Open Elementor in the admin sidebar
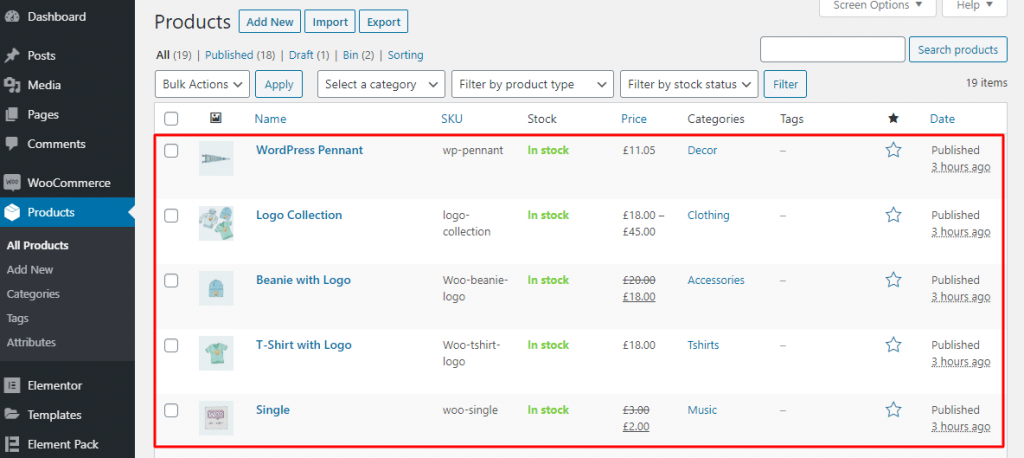1024x458 pixels. (54, 385)
